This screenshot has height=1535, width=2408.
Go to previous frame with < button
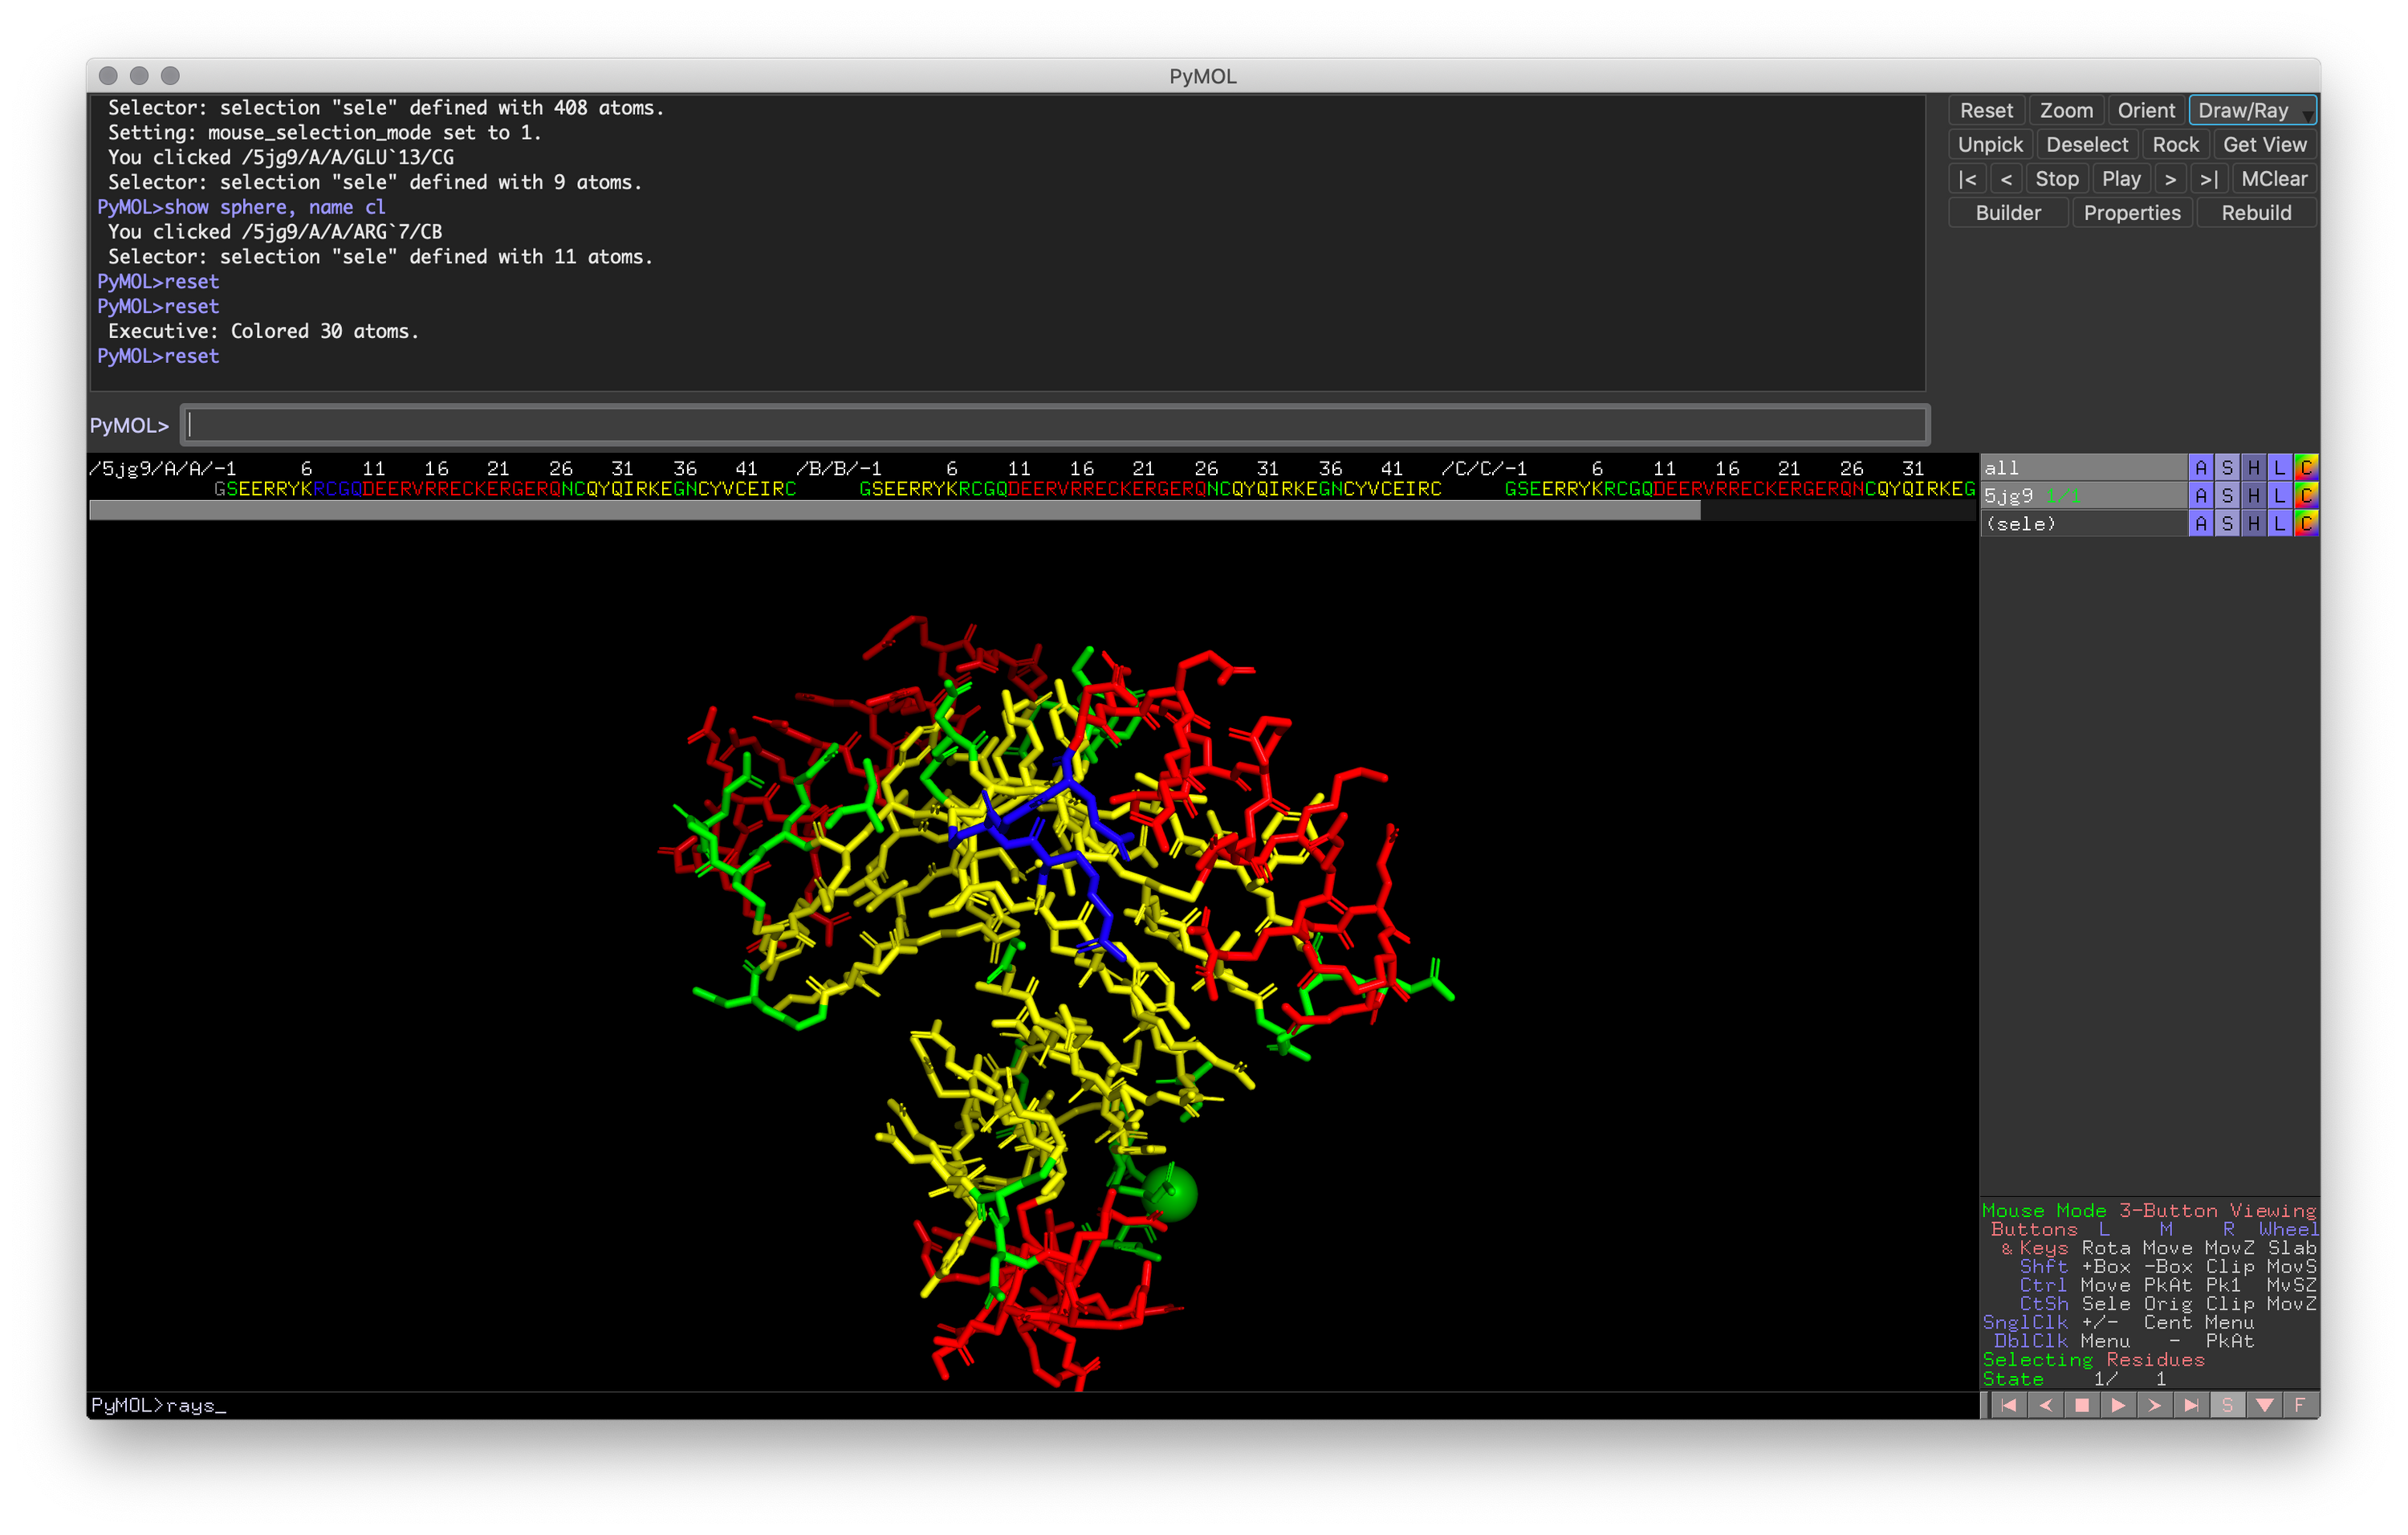click(x=2006, y=178)
